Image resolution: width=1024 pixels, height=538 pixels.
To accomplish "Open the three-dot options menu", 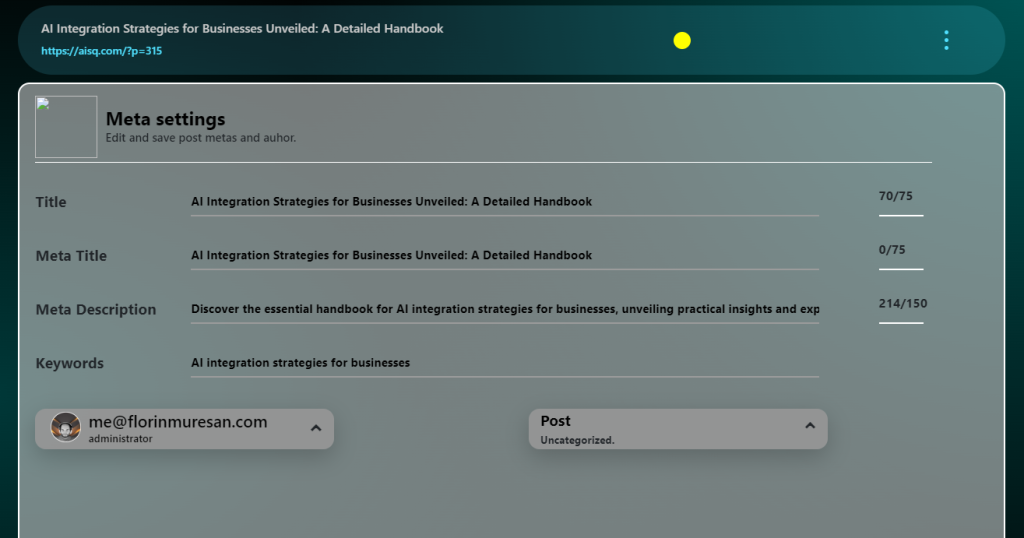I will point(946,40).
